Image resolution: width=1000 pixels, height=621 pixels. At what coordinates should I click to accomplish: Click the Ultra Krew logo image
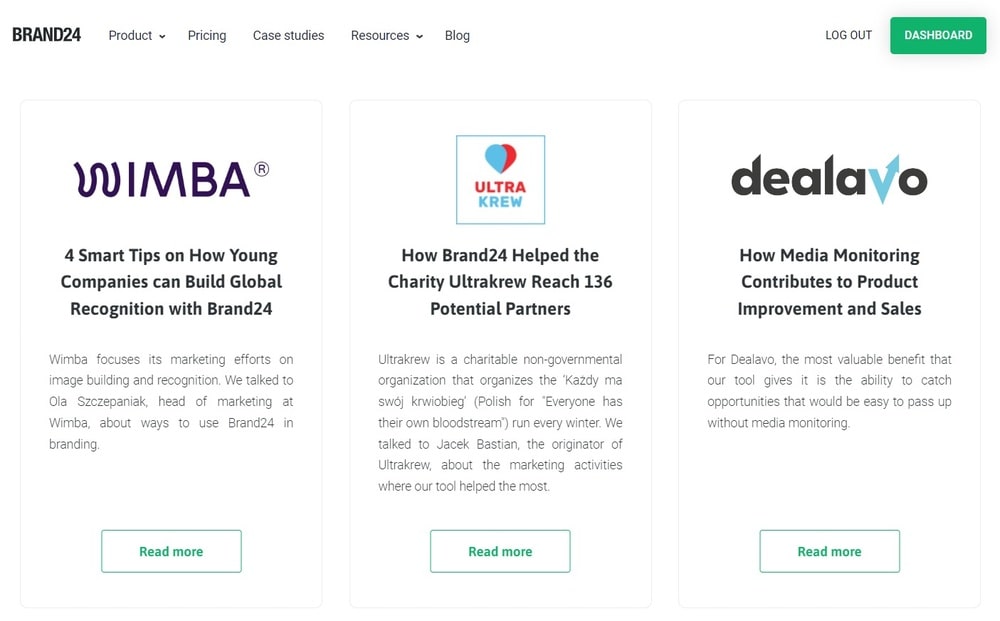click(x=500, y=179)
